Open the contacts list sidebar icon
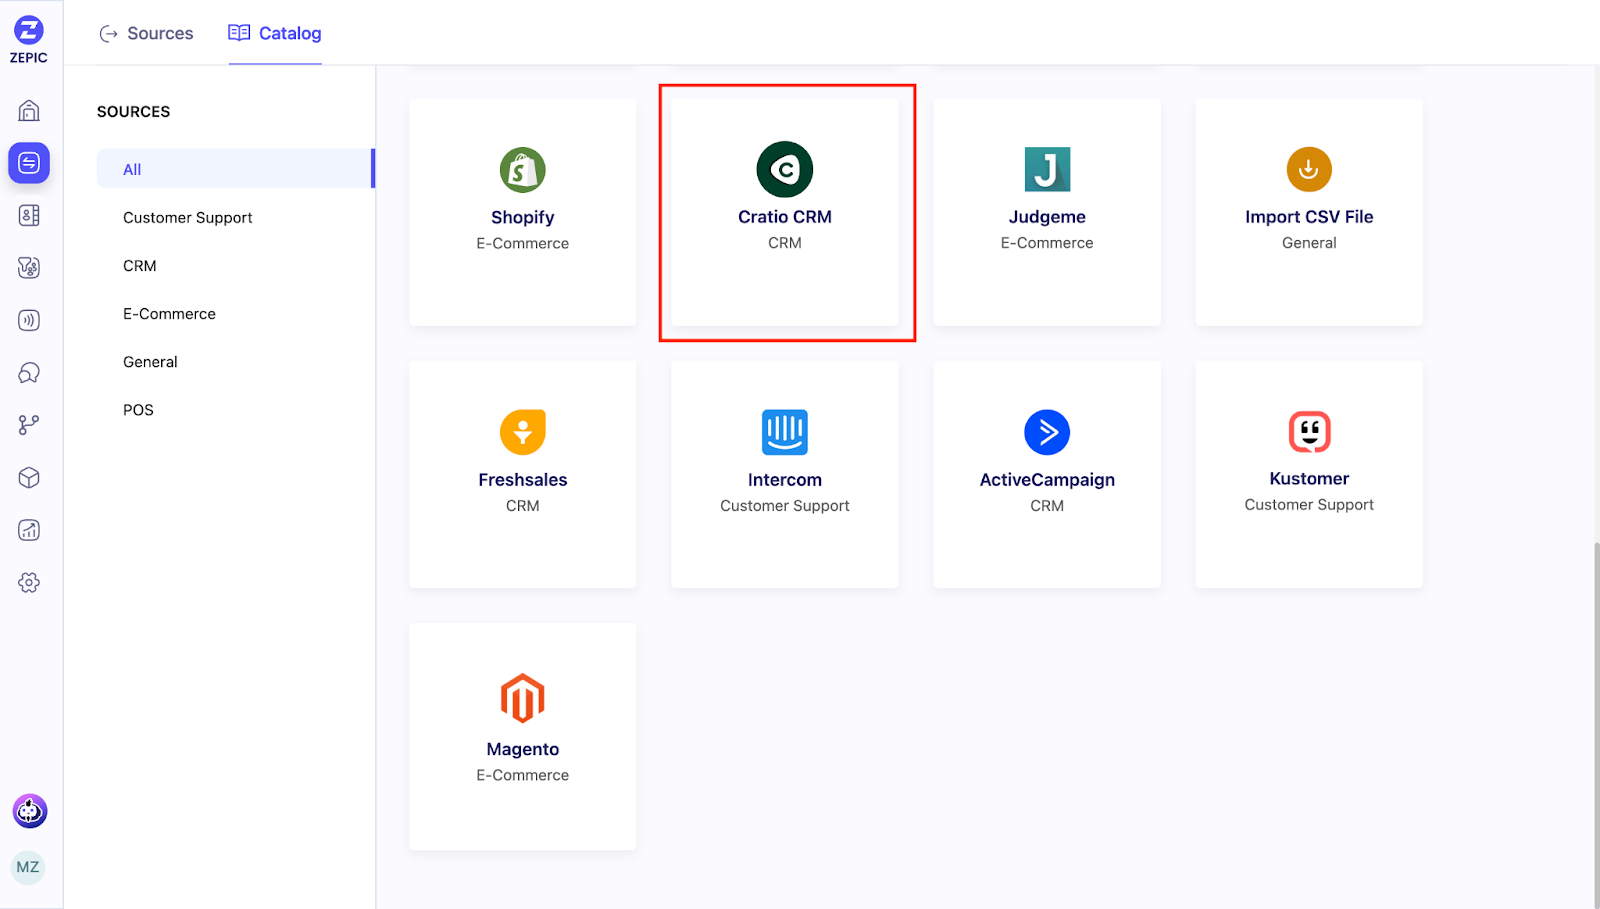 [x=29, y=215]
